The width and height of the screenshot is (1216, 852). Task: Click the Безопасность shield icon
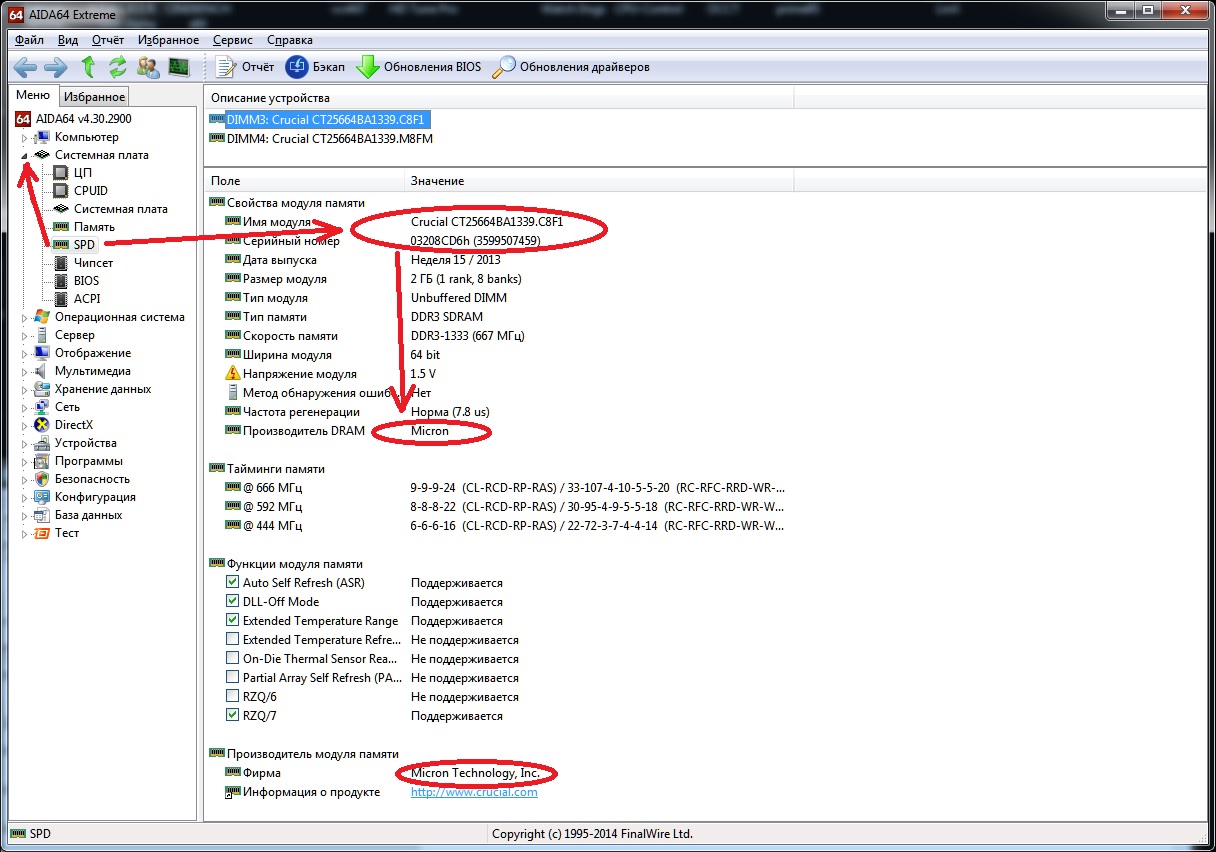pos(43,479)
